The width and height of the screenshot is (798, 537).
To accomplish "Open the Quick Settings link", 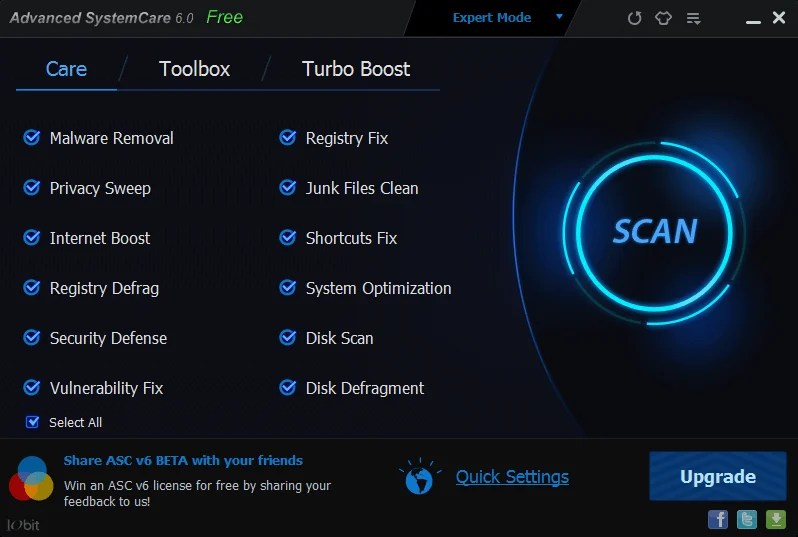I will pyautogui.click(x=512, y=477).
